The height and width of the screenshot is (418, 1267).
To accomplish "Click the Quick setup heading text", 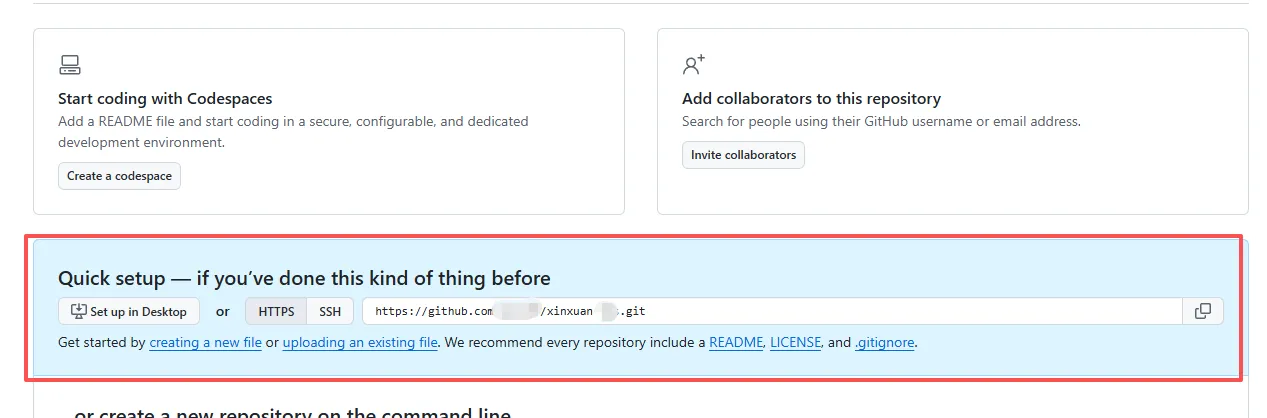I will coord(304,278).
